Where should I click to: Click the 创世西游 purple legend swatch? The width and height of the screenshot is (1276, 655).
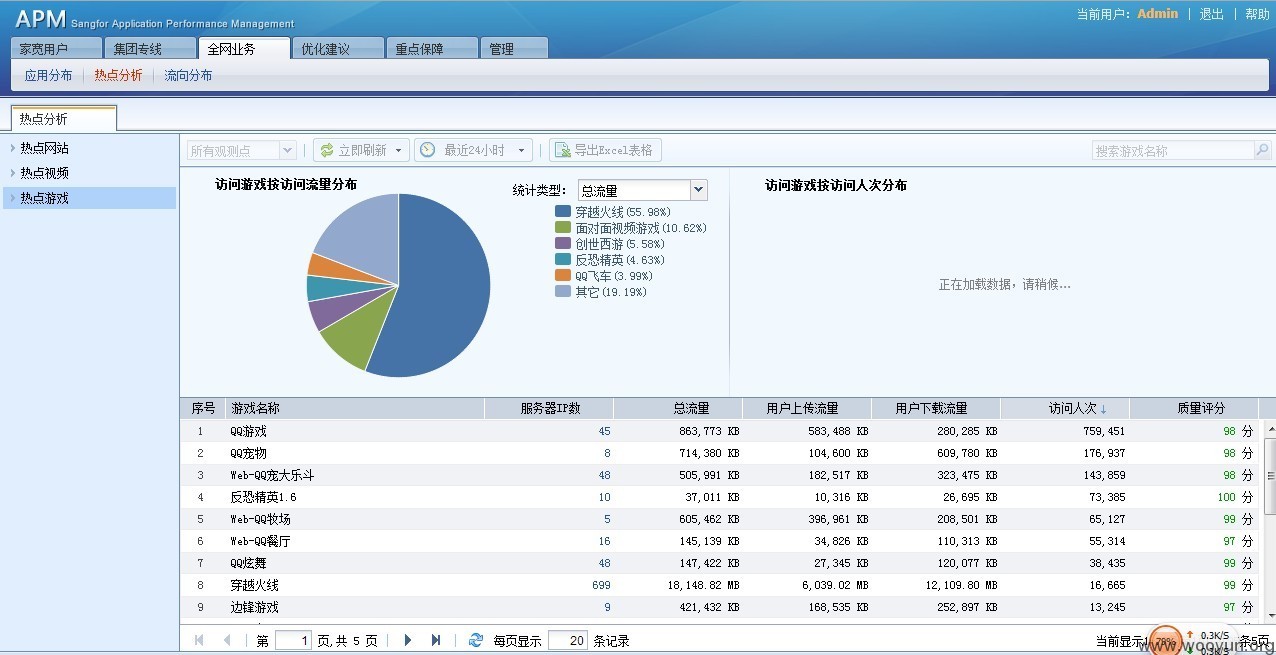[x=563, y=244]
